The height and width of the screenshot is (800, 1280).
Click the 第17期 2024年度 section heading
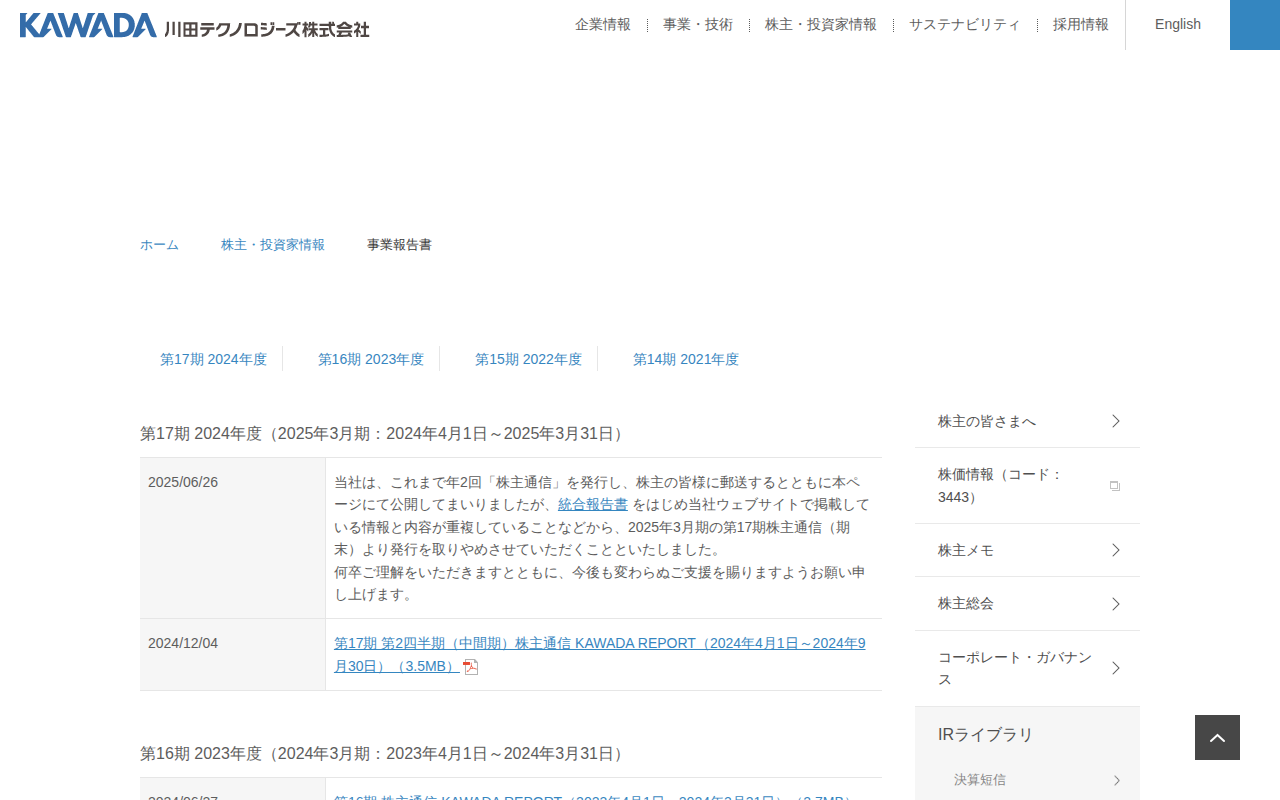click(x=384, y=433)
